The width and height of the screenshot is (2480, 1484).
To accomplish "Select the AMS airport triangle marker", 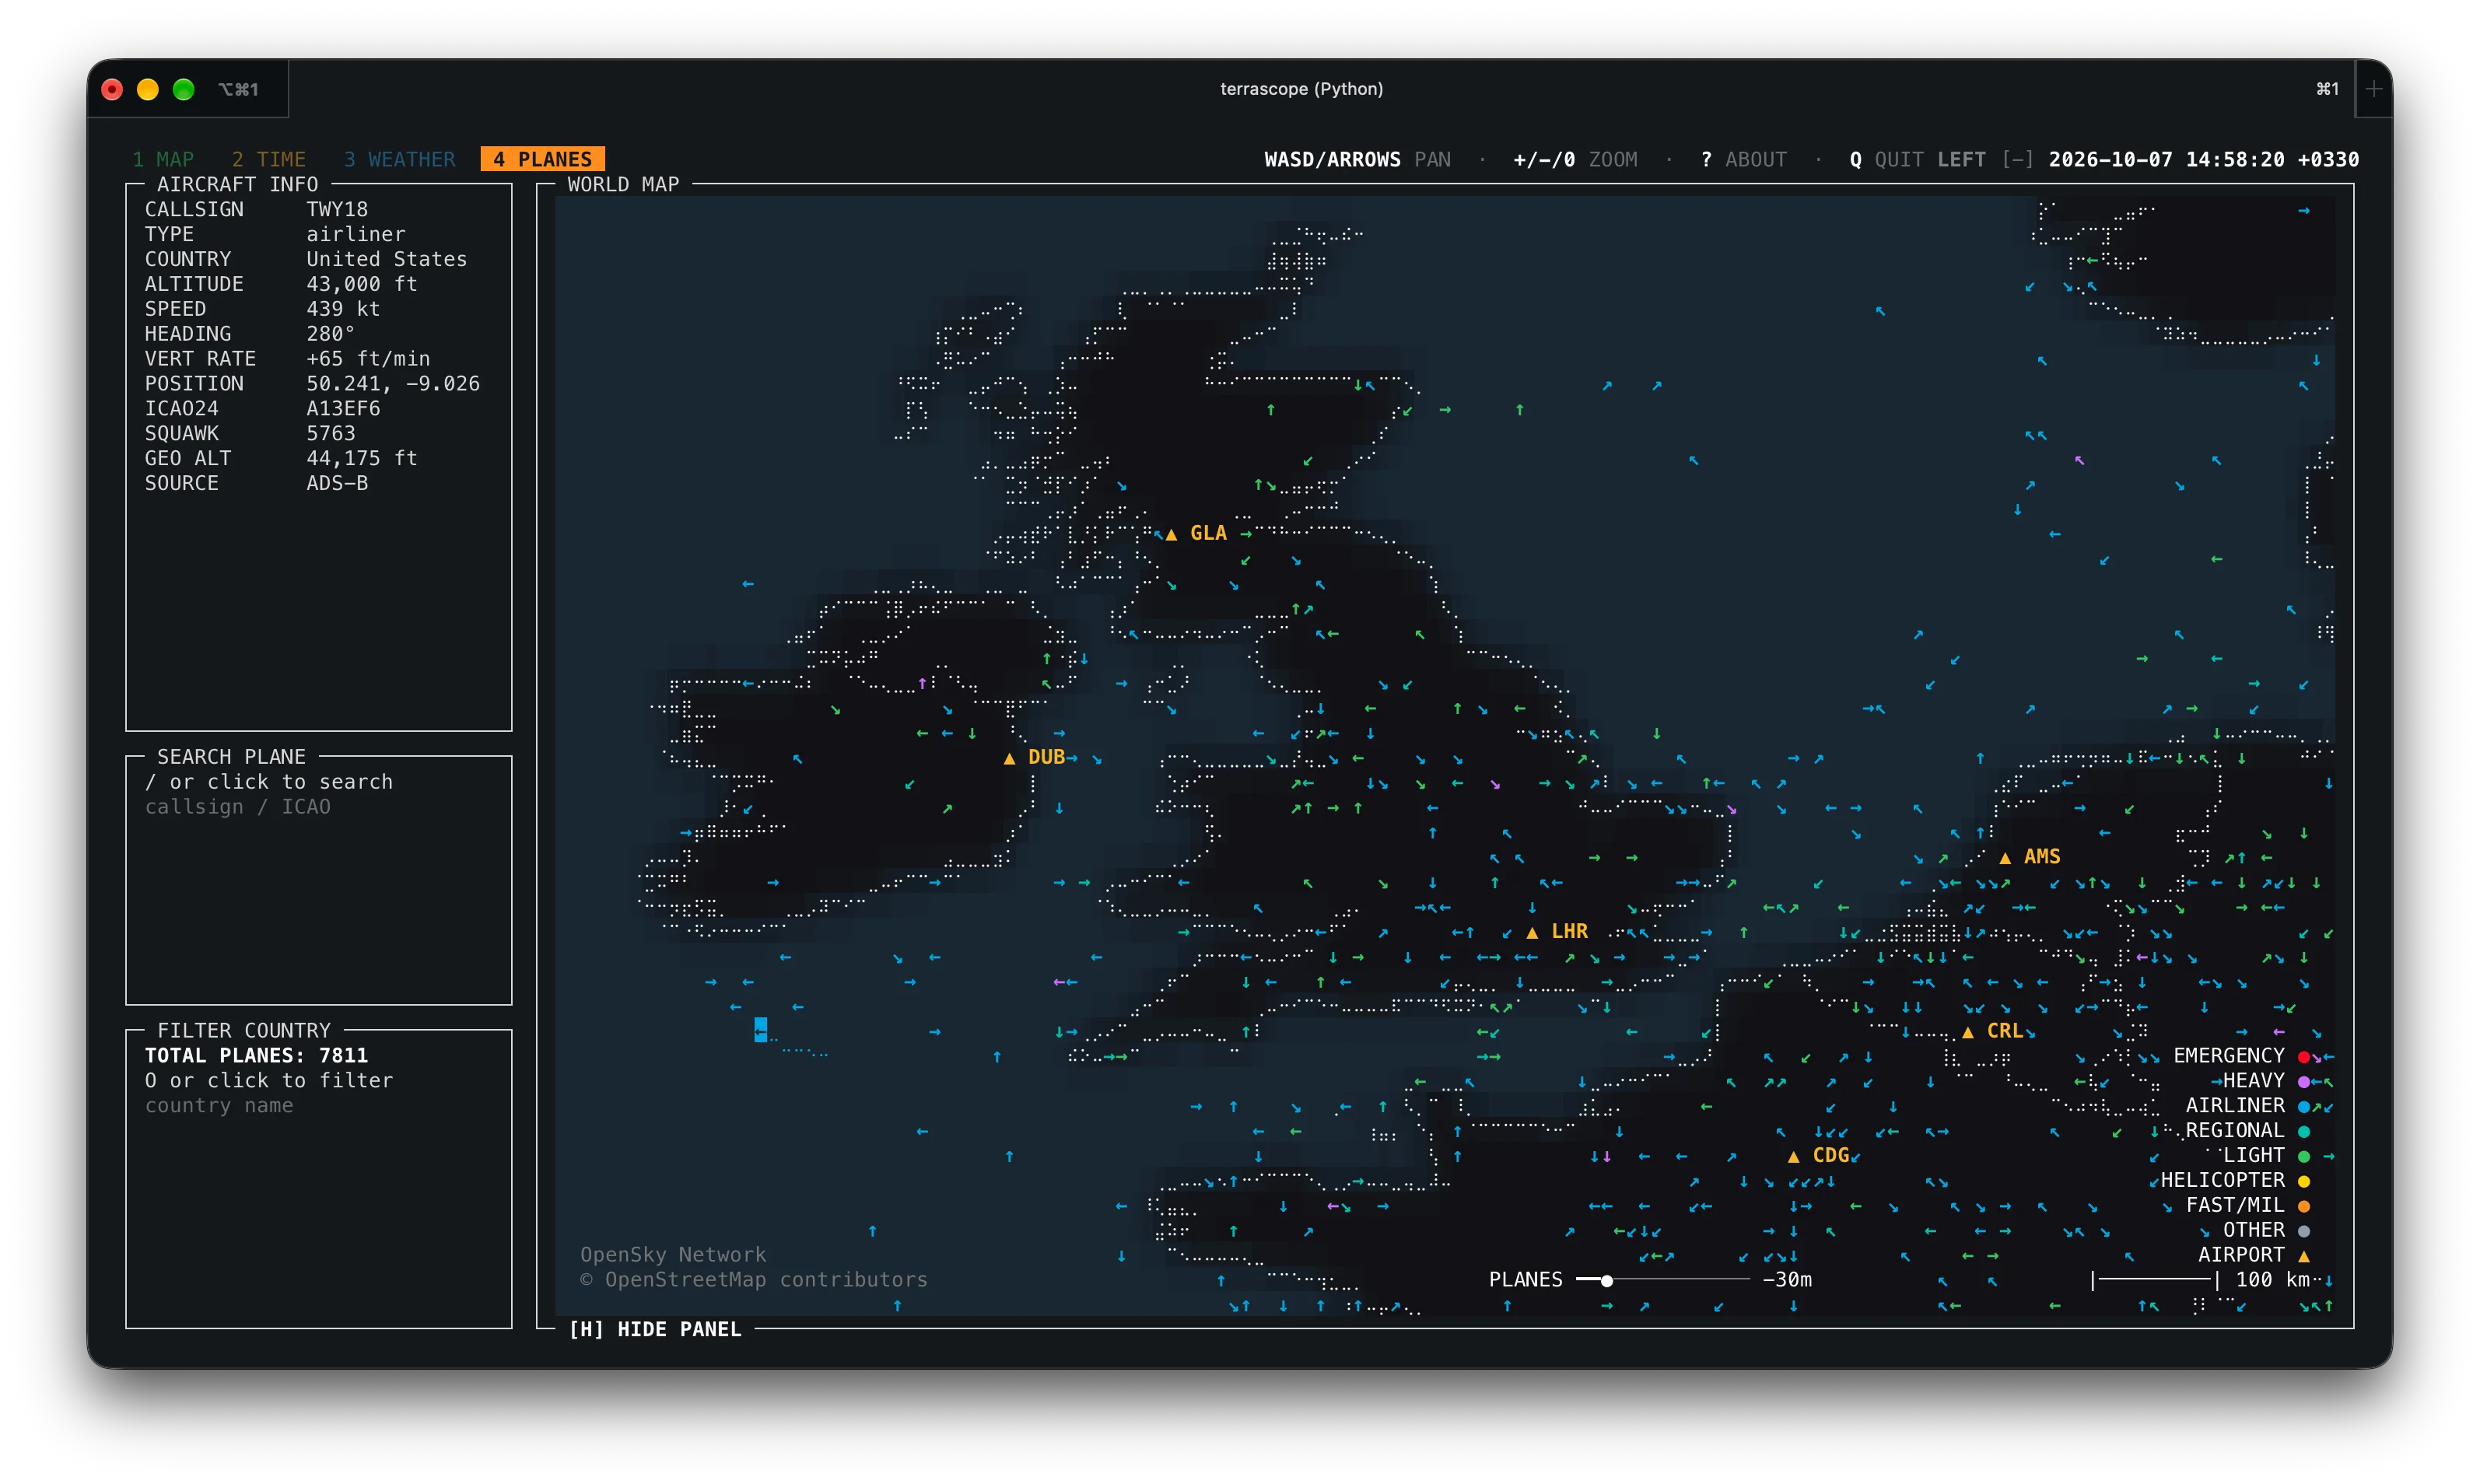I will (2005, 857).
